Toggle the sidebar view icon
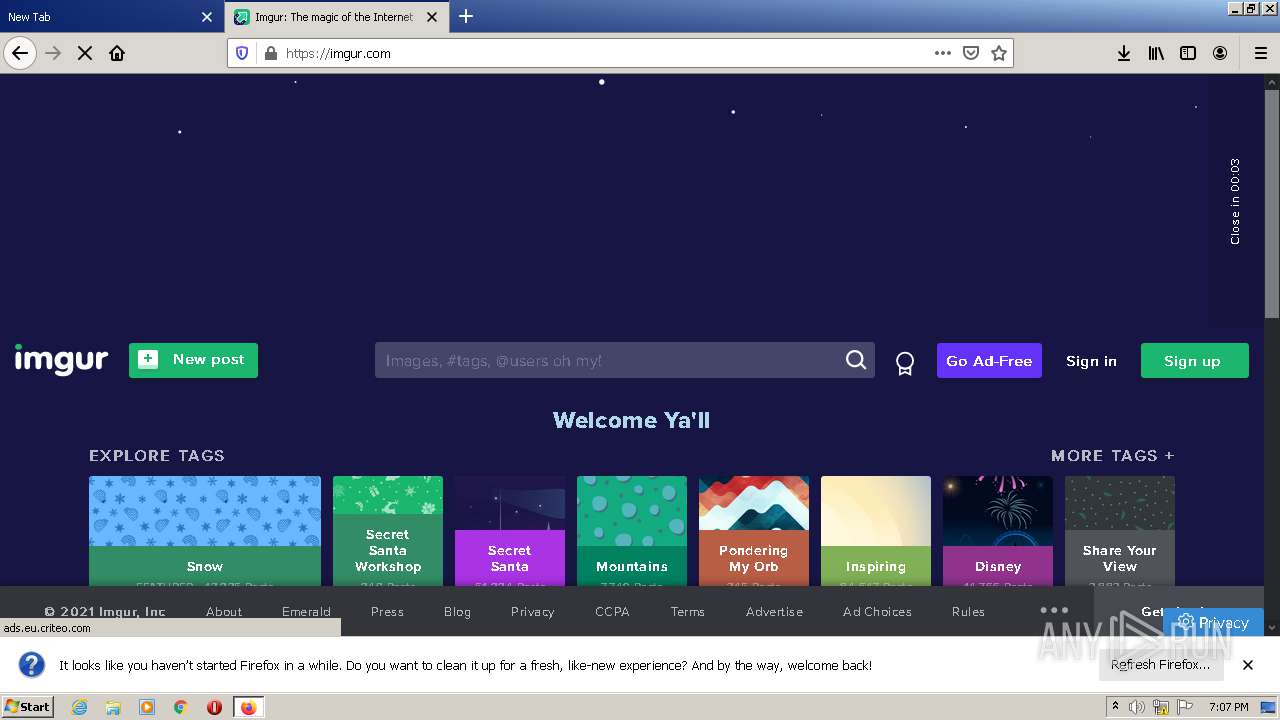The image size is (1280, 720). (1188, 53)
